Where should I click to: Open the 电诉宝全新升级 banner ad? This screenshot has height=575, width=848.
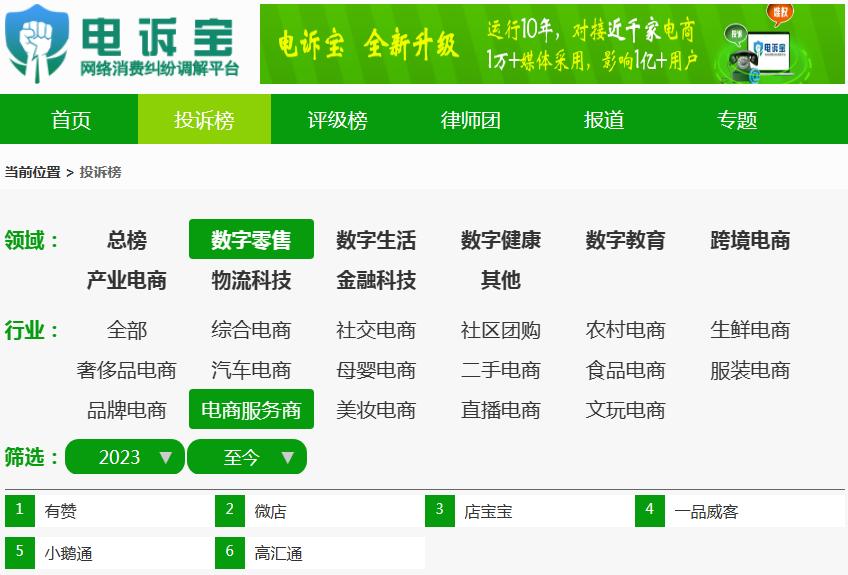pos(552,44)
